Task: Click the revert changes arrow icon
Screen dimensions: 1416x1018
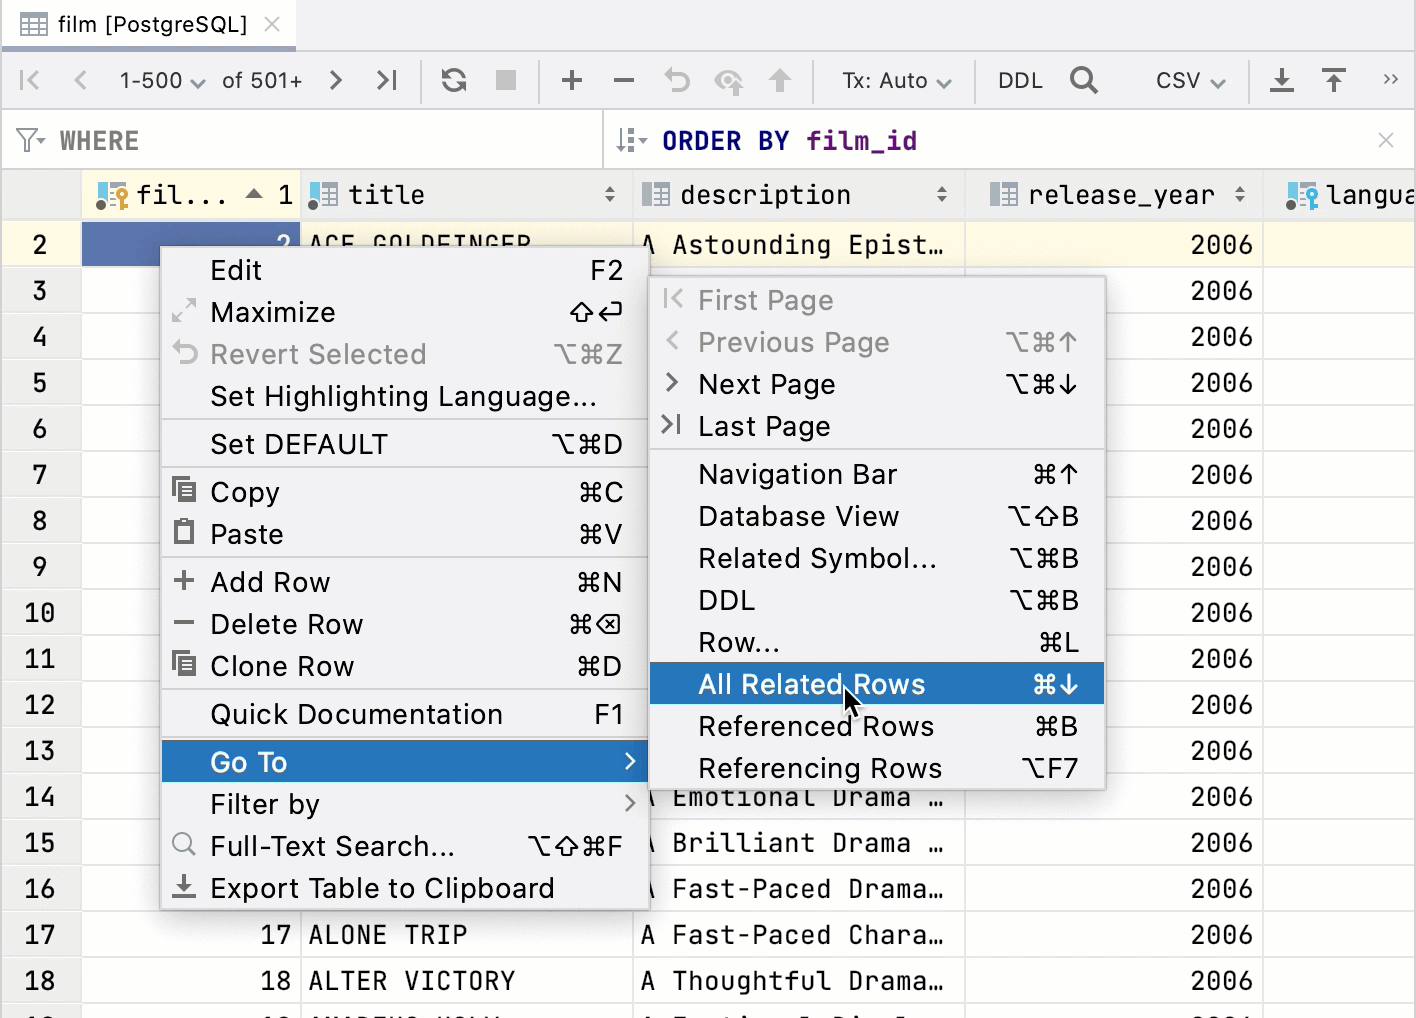Action: click(x=676, y=80)
